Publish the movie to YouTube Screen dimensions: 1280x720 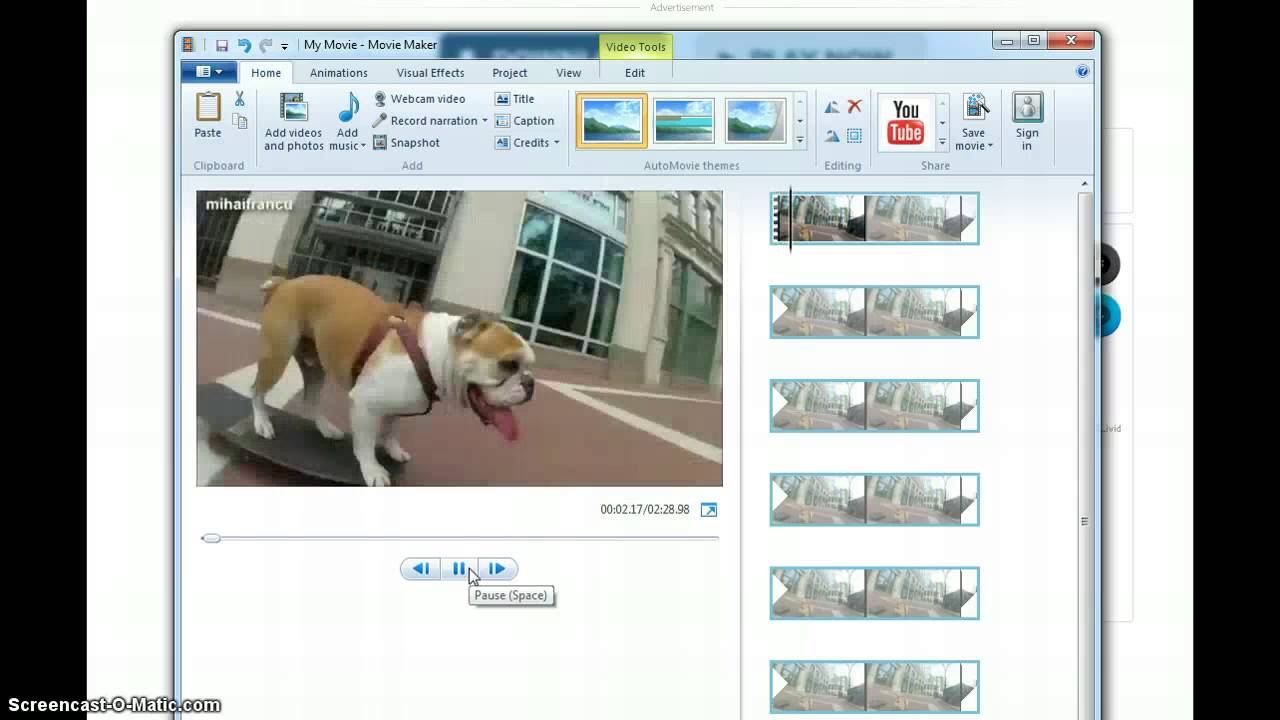click(x=906, y=122)
